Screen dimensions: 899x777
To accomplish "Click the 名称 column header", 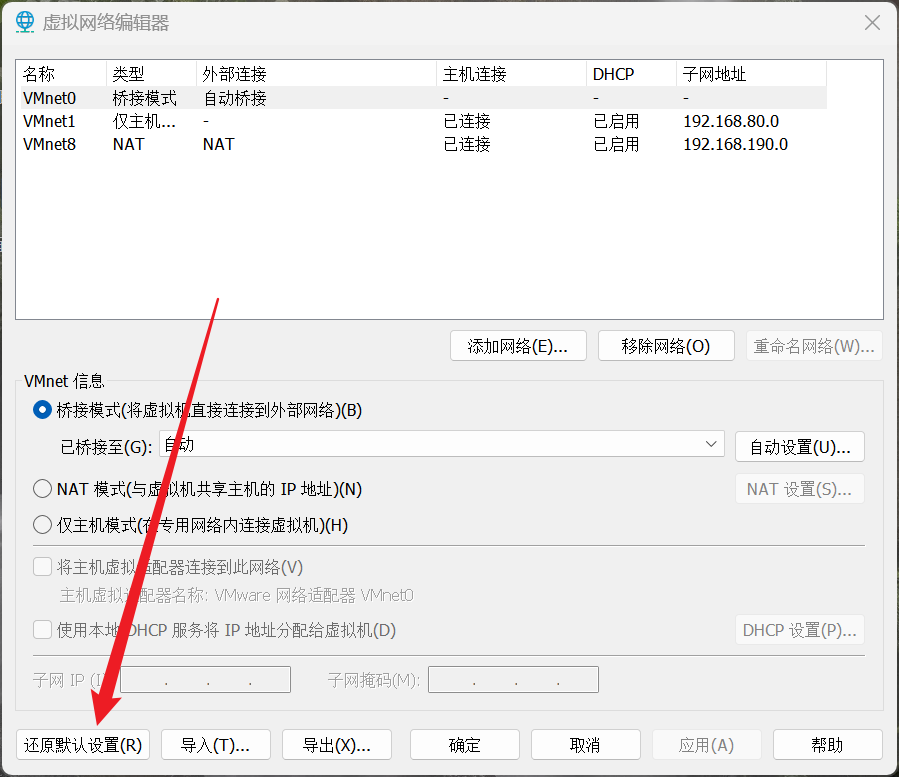I will [62, 74].
